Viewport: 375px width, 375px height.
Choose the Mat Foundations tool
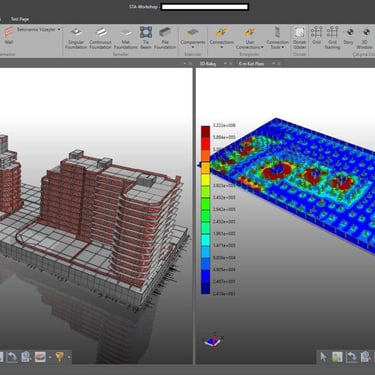[x=126, y=39]
